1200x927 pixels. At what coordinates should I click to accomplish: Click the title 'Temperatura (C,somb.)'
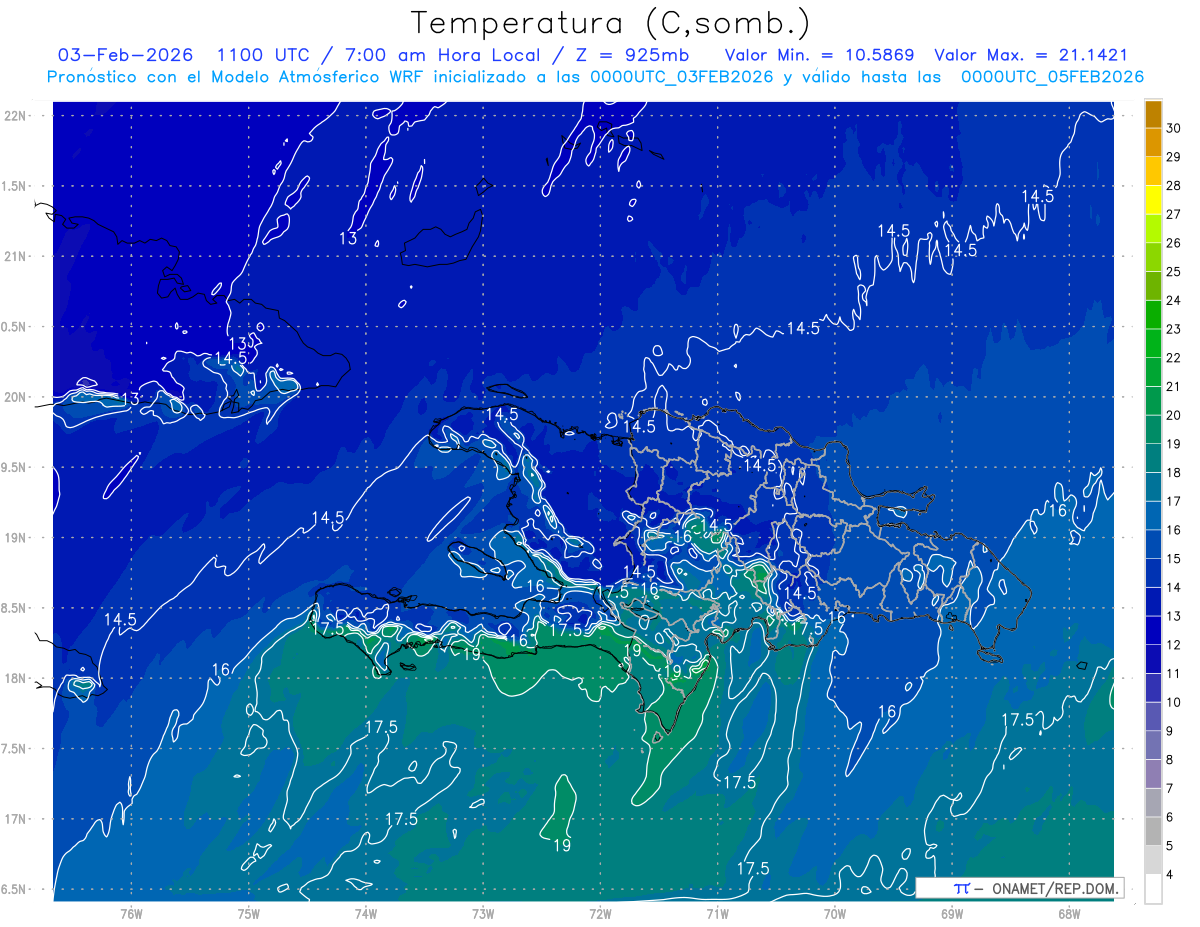pos(610,23)
